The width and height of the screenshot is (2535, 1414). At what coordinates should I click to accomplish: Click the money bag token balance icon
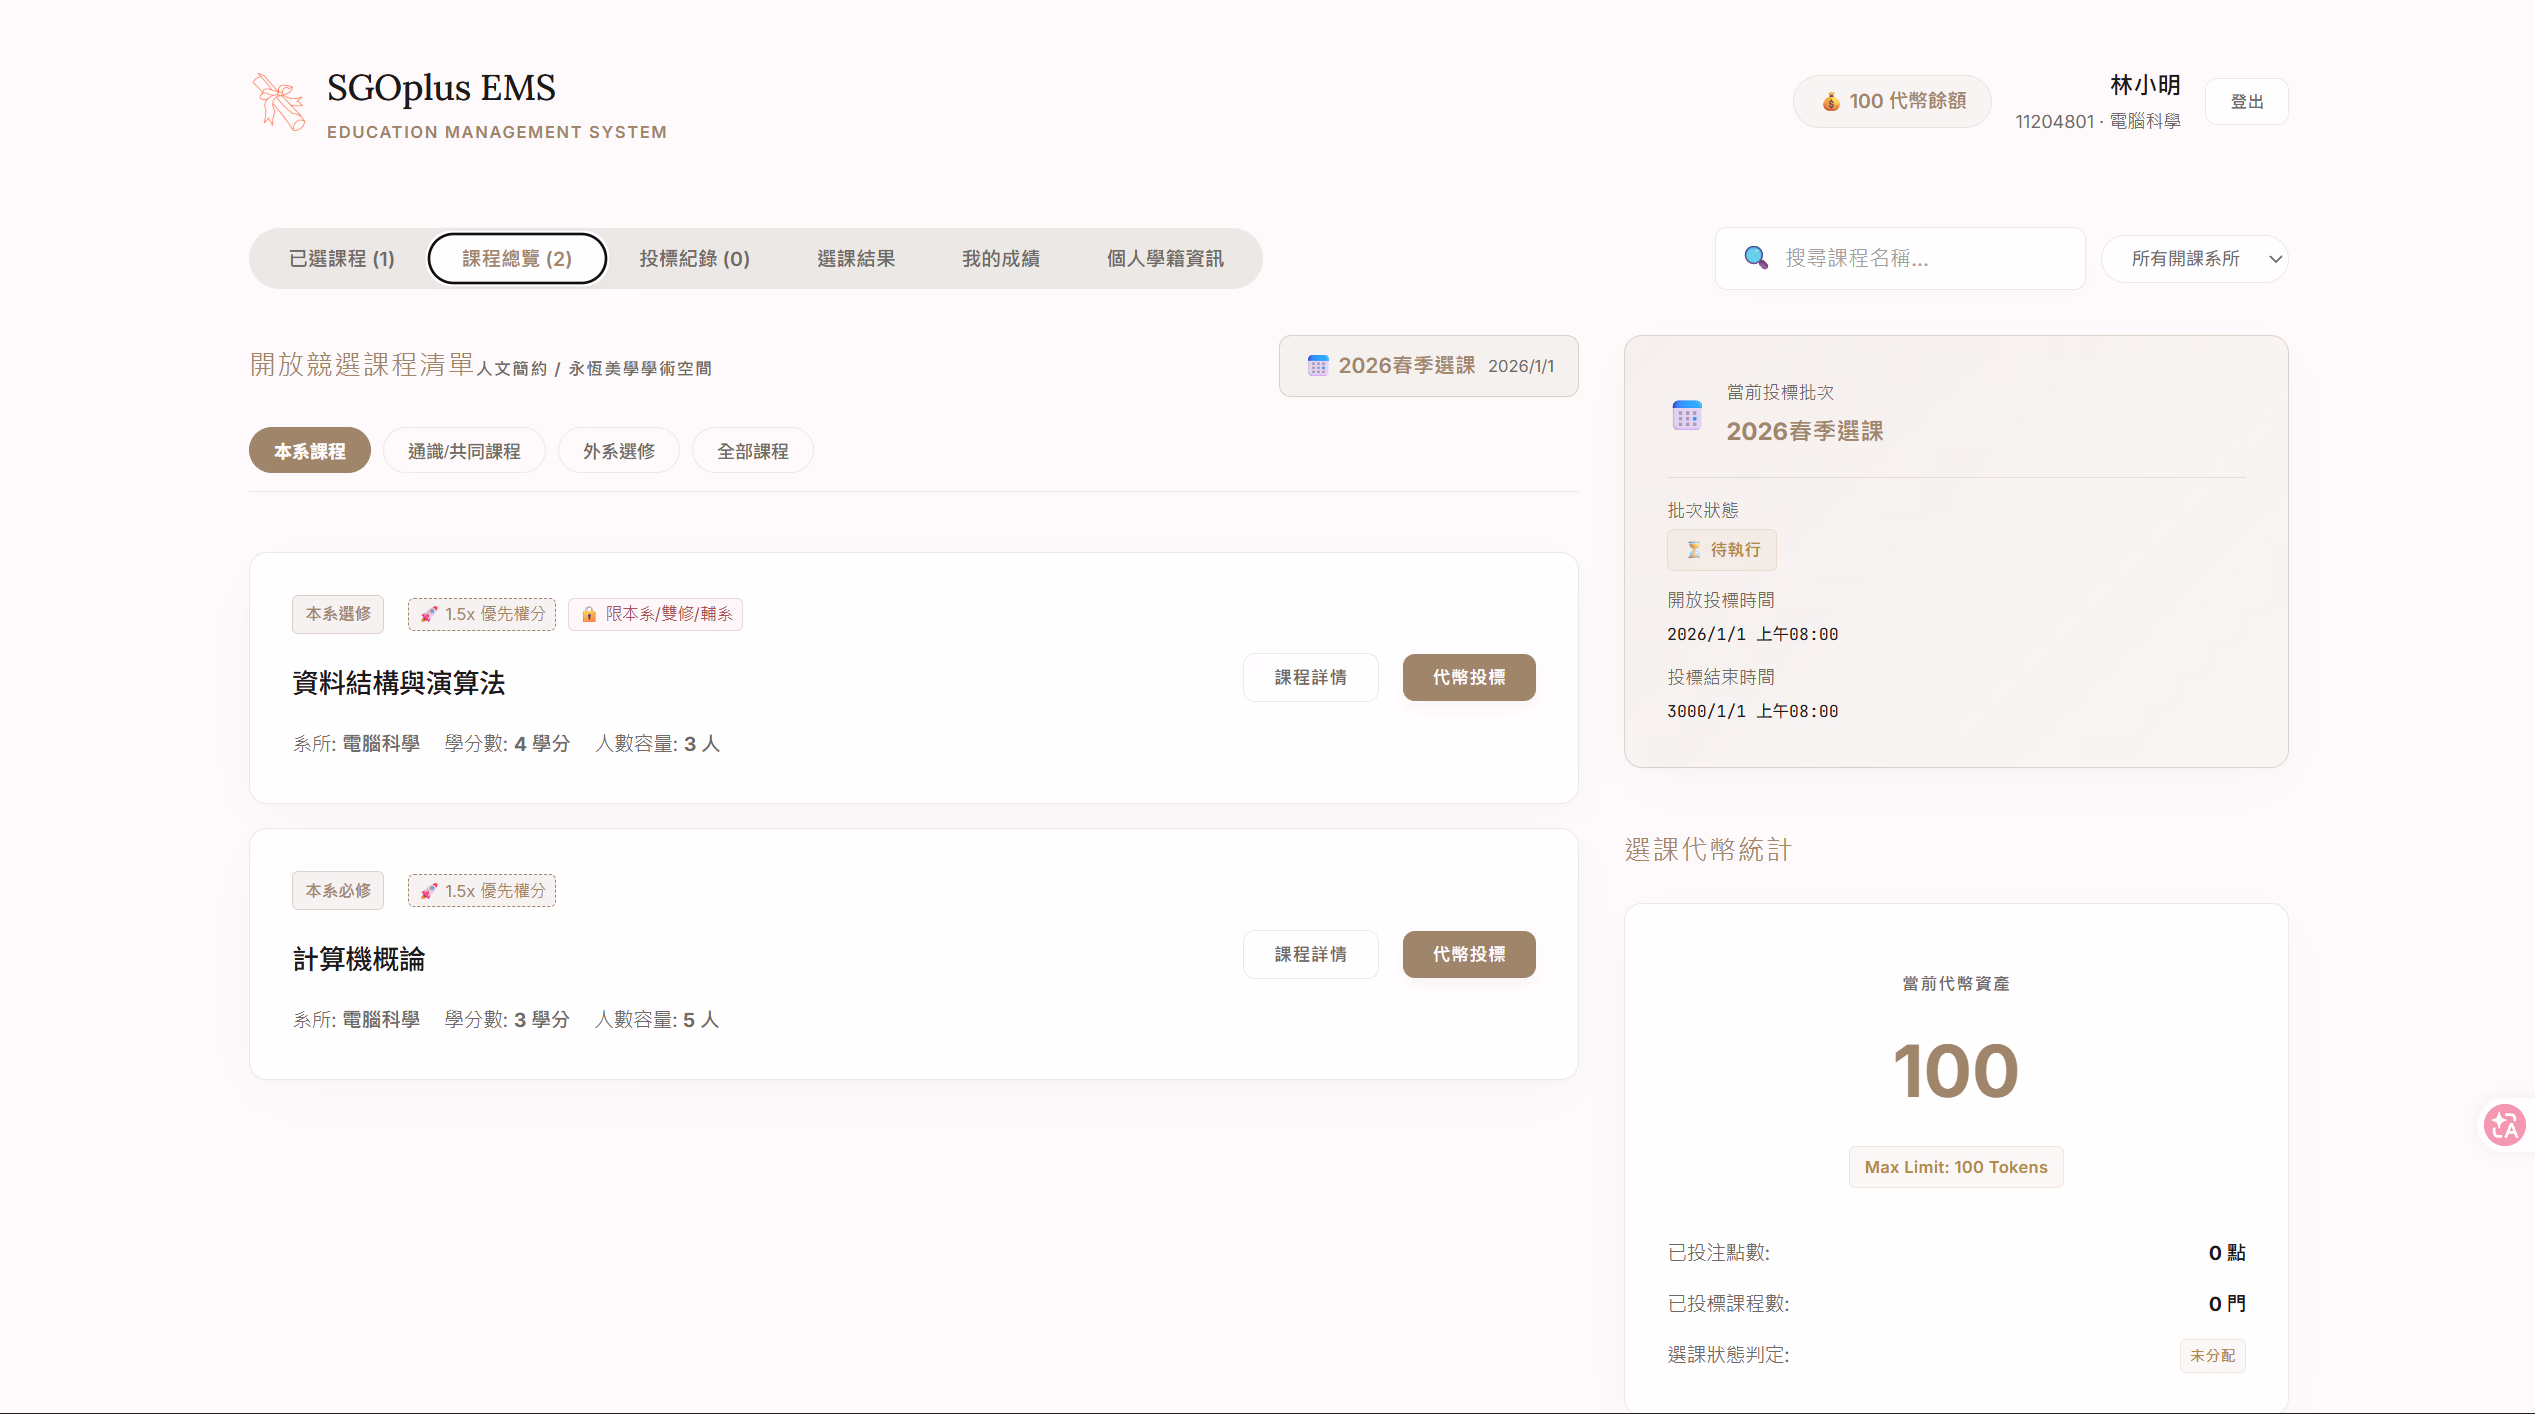coord(1831,101)
